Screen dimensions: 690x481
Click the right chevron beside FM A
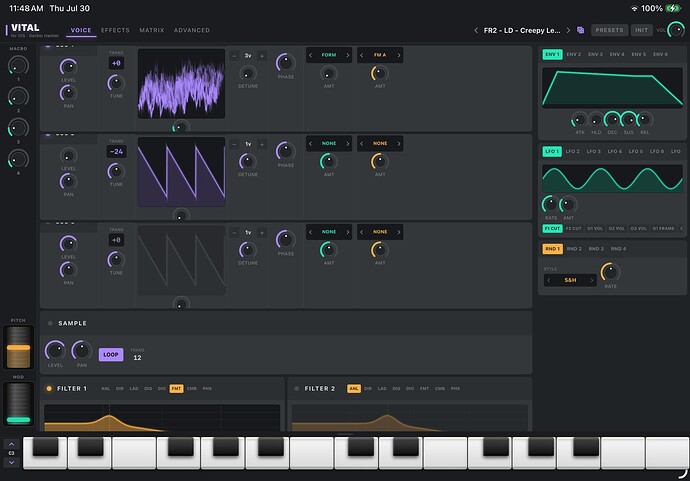pyautogui.click(x=399, y=55)
